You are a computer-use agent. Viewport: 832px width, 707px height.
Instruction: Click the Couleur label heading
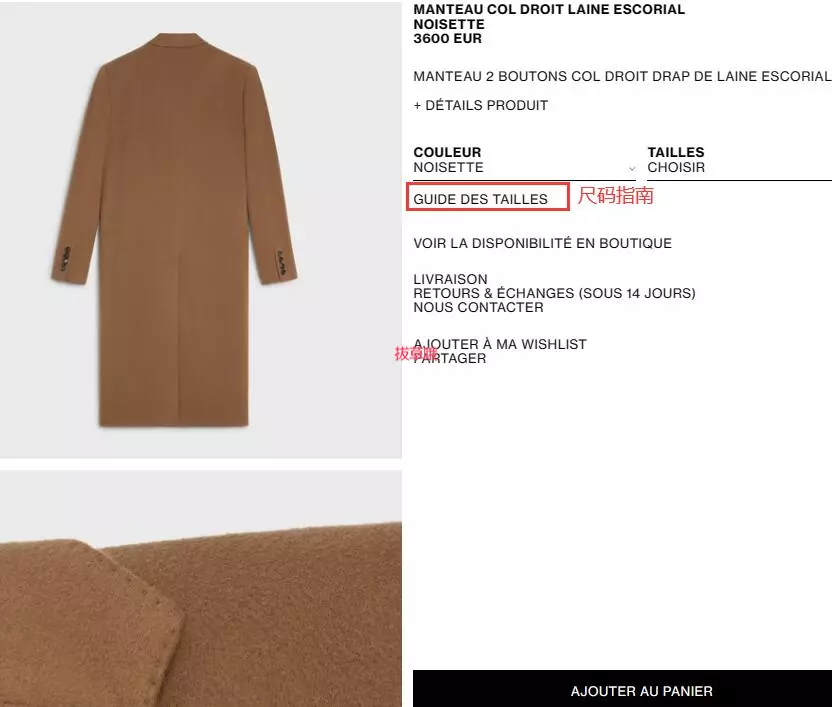447,152
